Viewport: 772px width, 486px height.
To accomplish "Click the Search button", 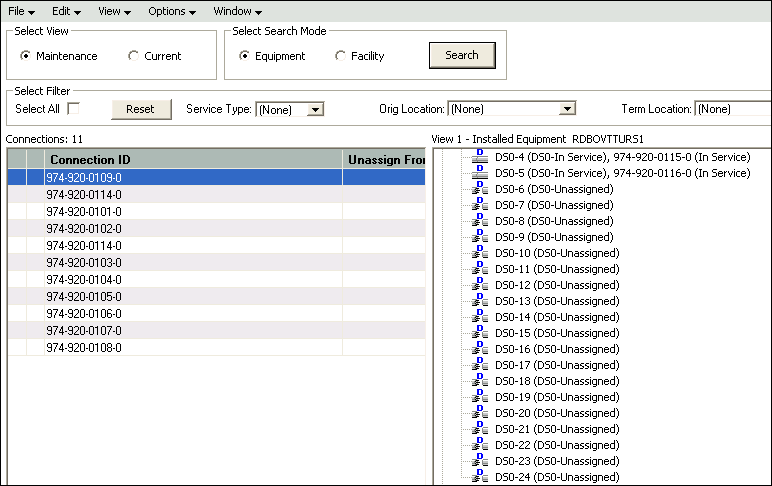I will [462, 55].
